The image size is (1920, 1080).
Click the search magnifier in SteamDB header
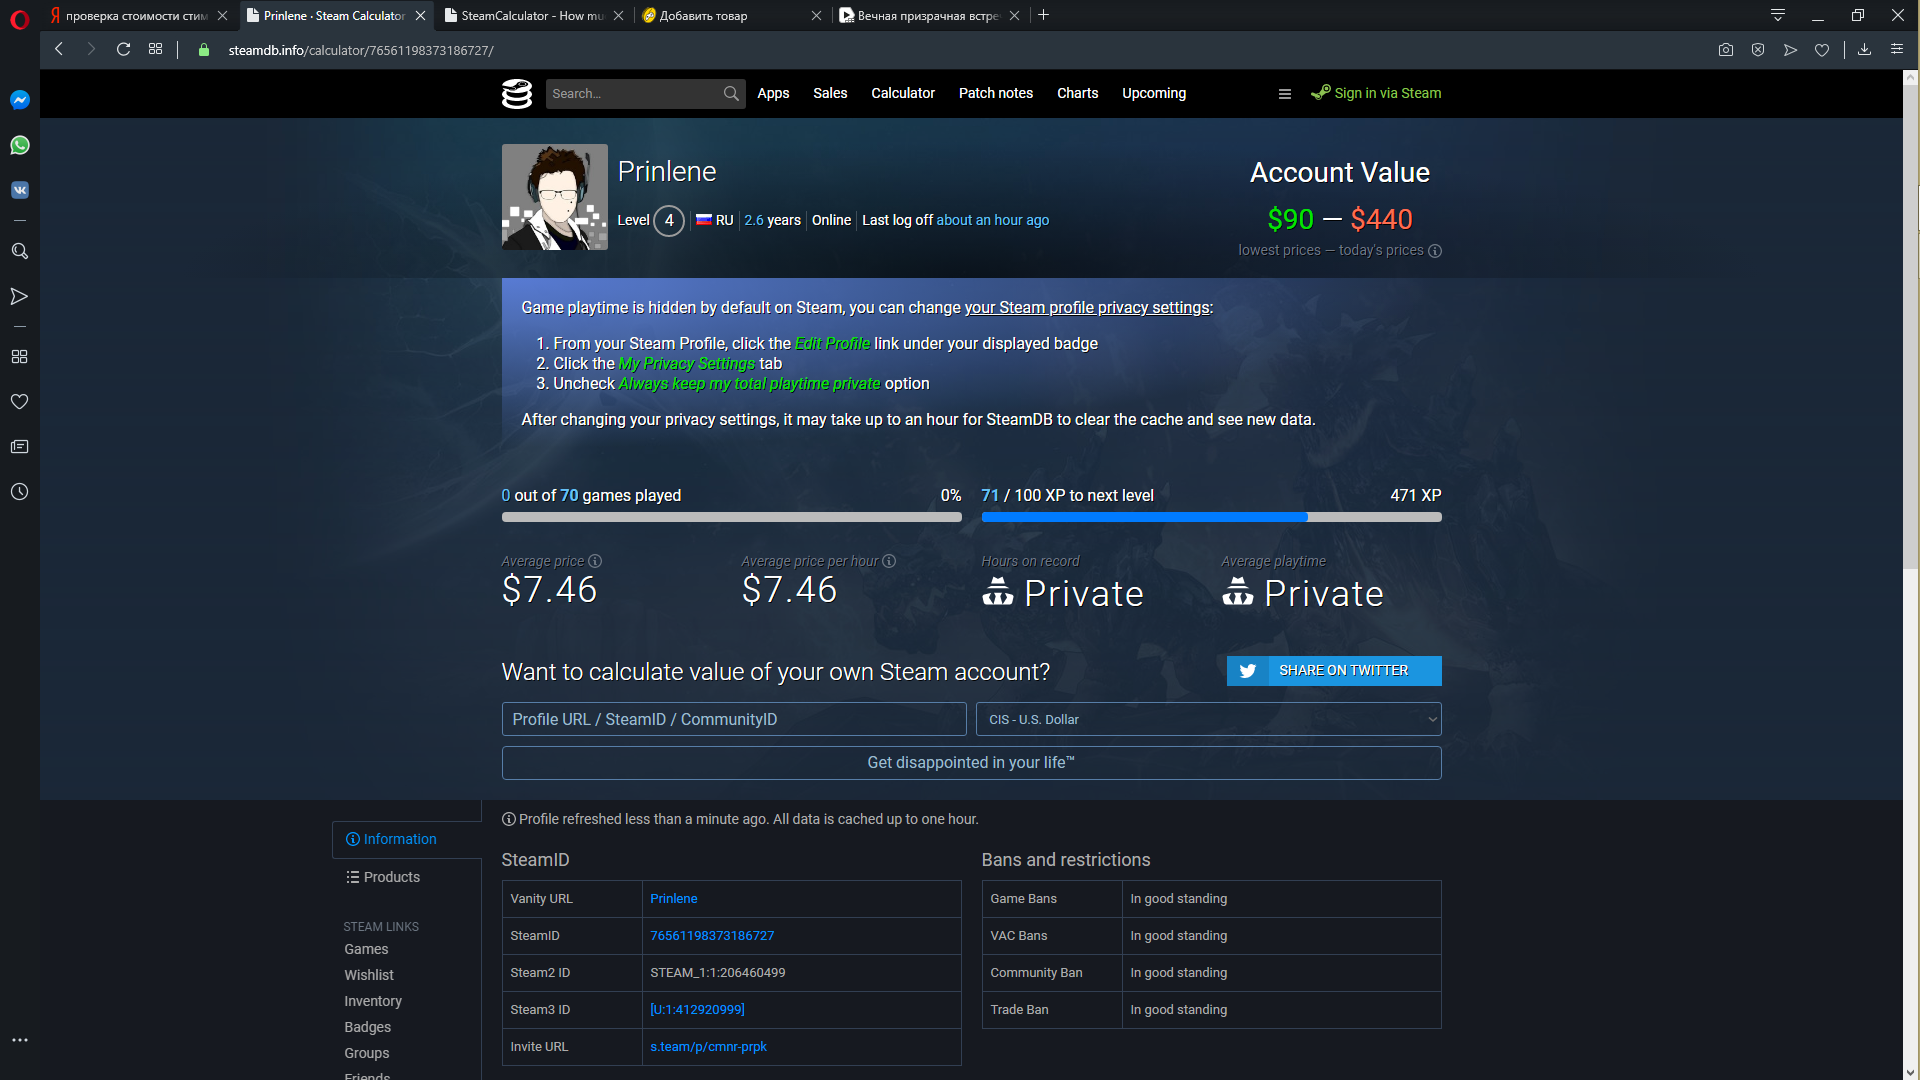click(x=731, y=93)
